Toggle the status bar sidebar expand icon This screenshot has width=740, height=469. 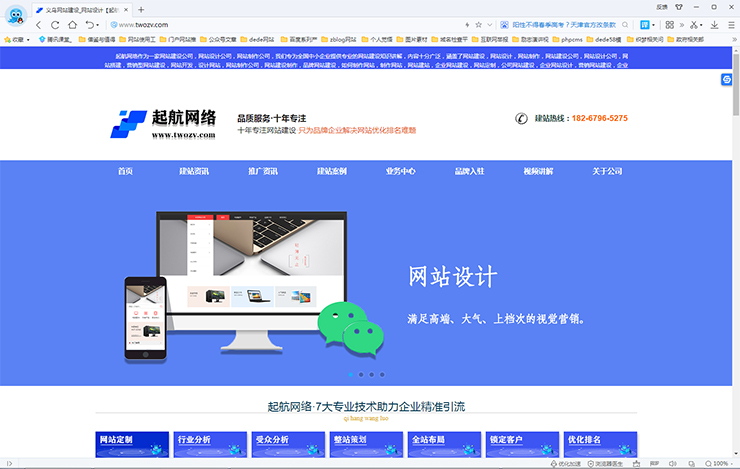point(9,464)
